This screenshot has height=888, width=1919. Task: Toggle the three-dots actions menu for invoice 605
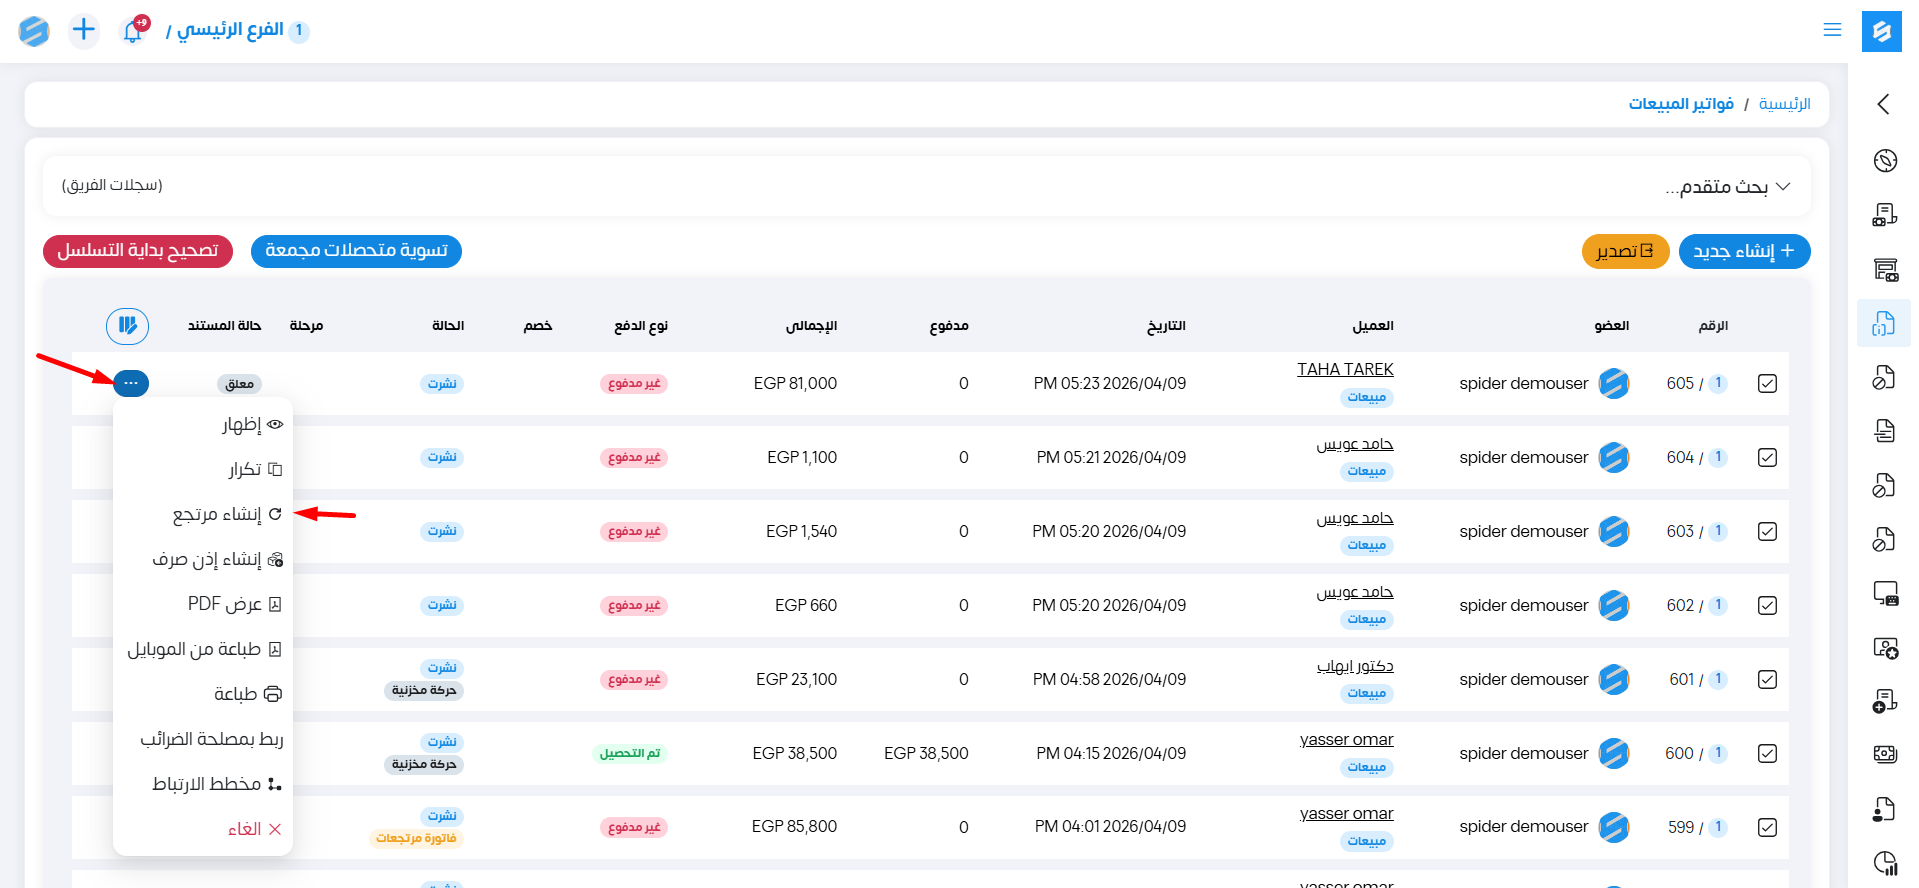(131, 383)
